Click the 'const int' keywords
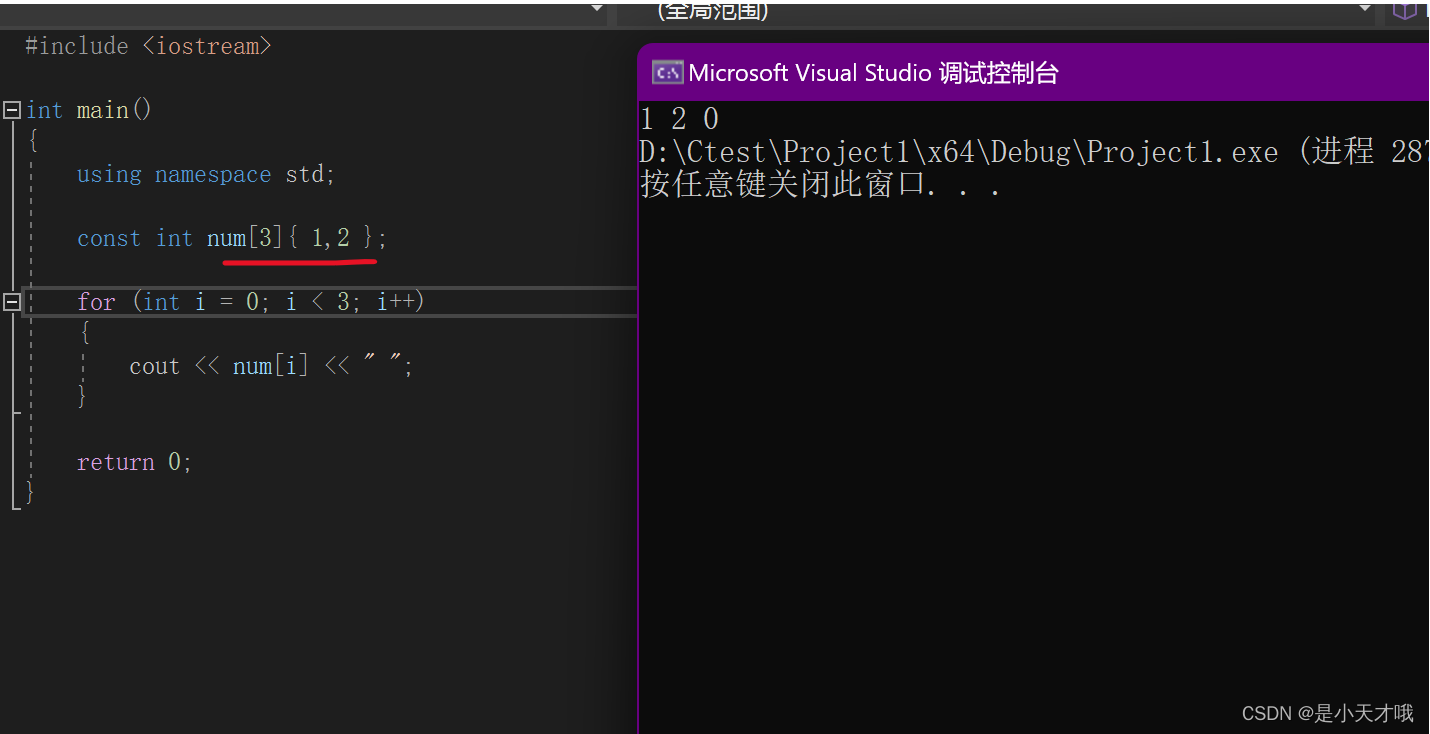This screenshot has height=734, width=1430. point(135,238)
